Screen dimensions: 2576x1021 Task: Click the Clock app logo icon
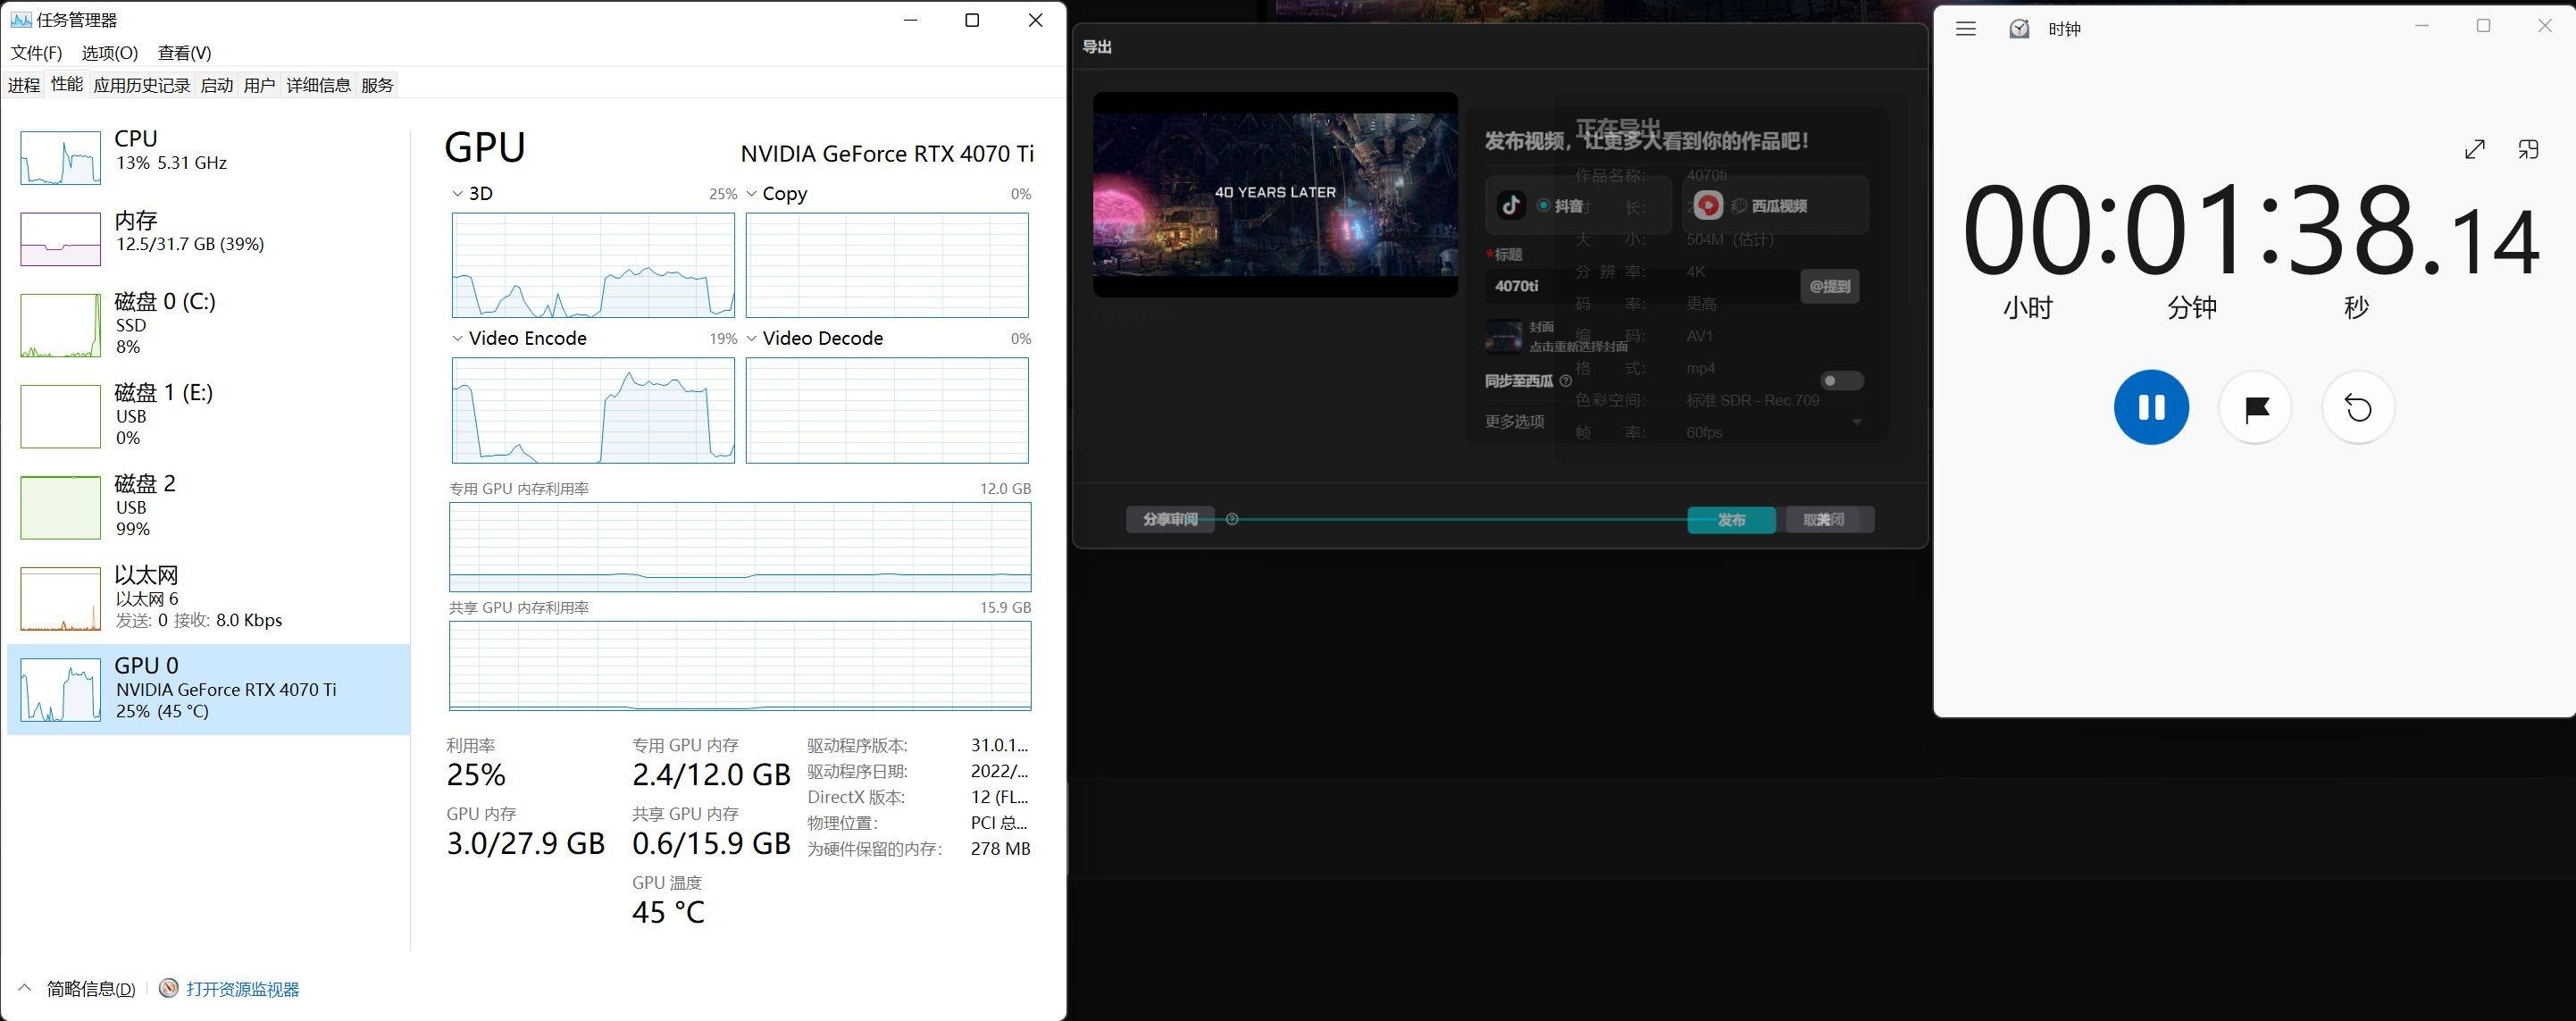pos(2019,29)
